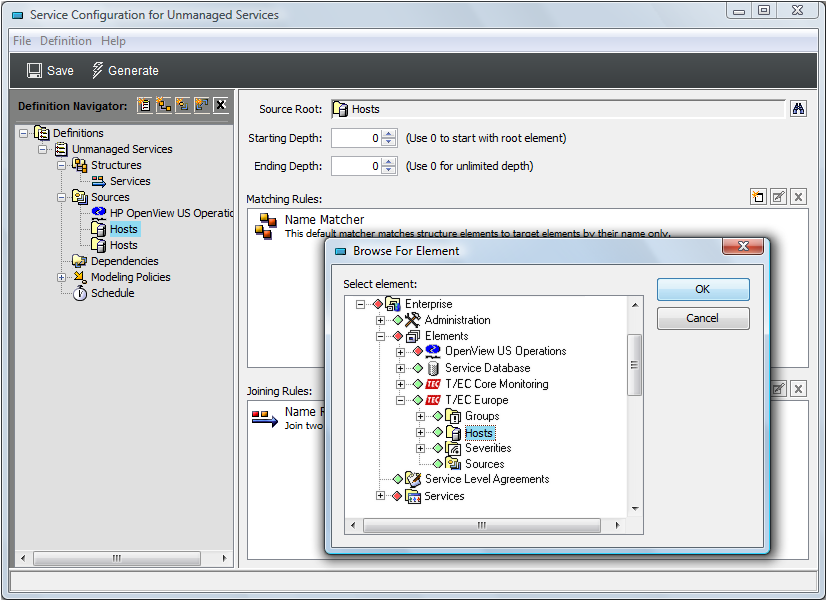
Task: Click second Definition Navigator toolbar icon
Action: click(x=163, y=105)
